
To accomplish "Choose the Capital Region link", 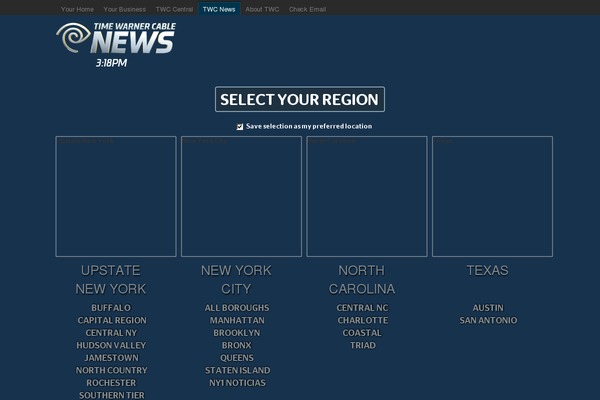I will point(112,320).
